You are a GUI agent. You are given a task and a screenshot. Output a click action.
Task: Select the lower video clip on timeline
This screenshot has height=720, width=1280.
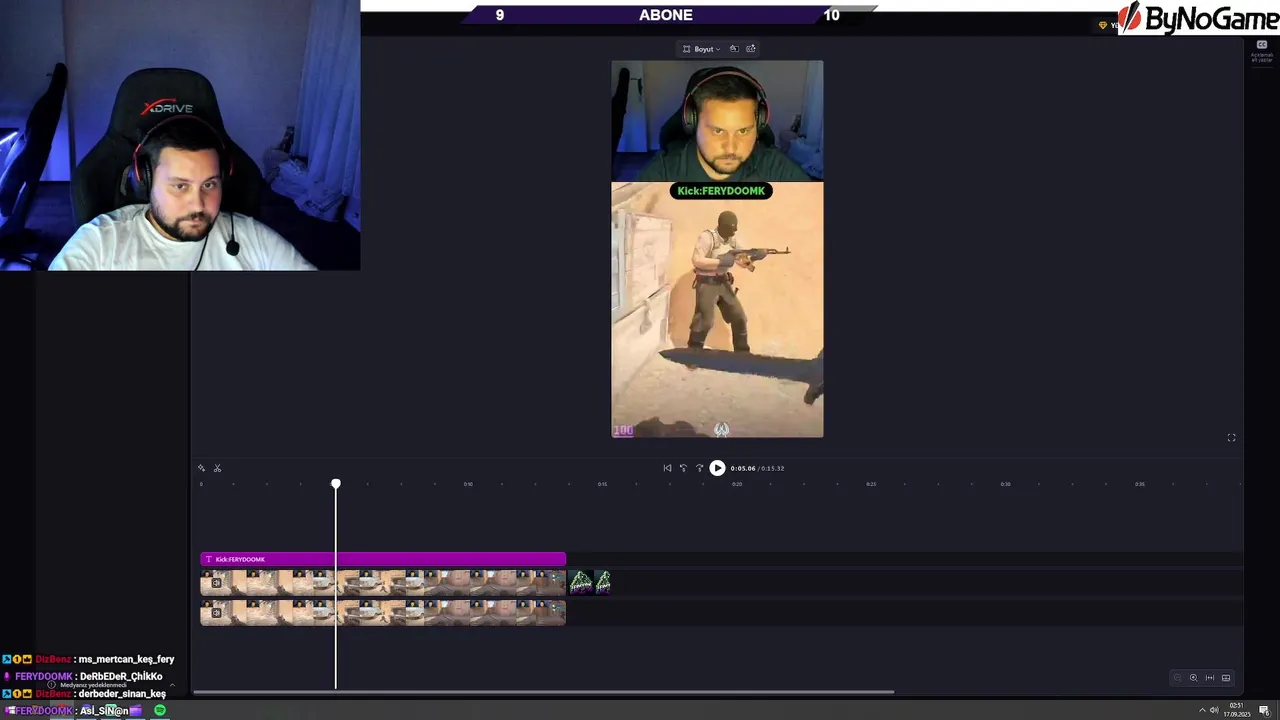pyautogui.click(x=383, y=612)
